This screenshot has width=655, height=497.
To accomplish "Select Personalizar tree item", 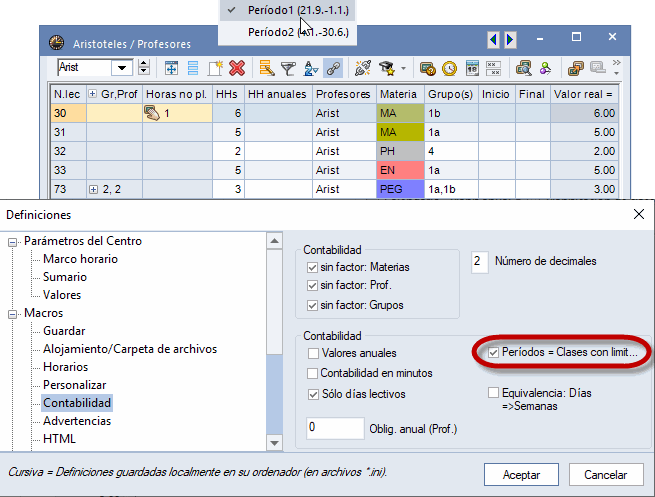I will (x=74, y=385).
